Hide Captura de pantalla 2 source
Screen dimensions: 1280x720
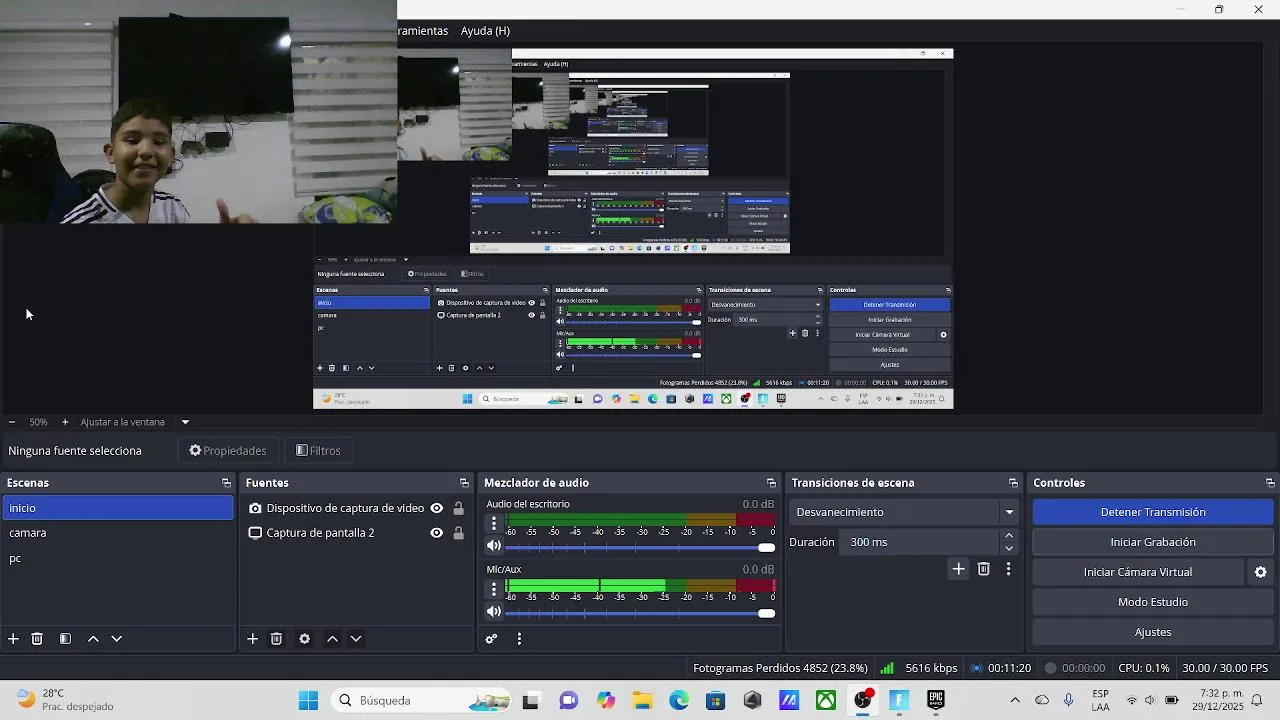pos(436,533)
